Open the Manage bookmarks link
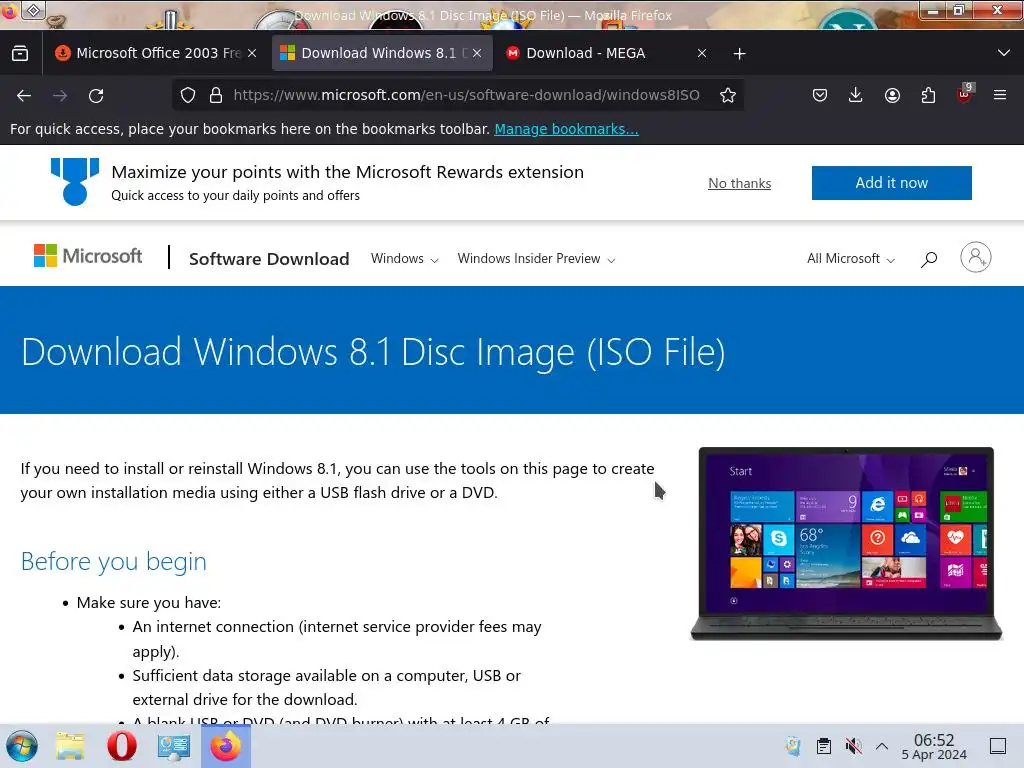This screenshot has width=1024, height=768. 566,129
